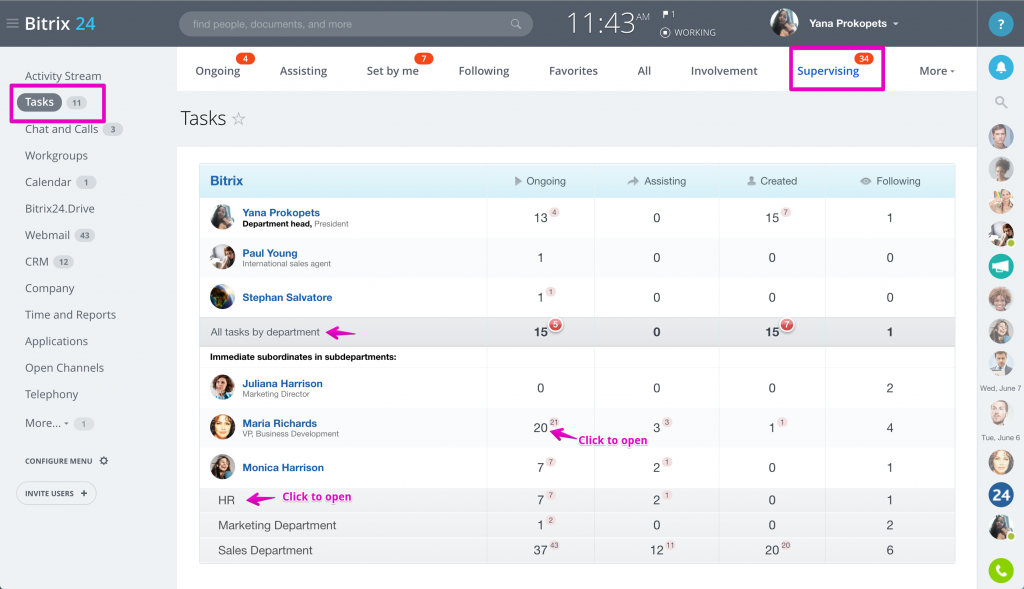
Task: Open Paul Young profile link
Action: tap(270, 253)
